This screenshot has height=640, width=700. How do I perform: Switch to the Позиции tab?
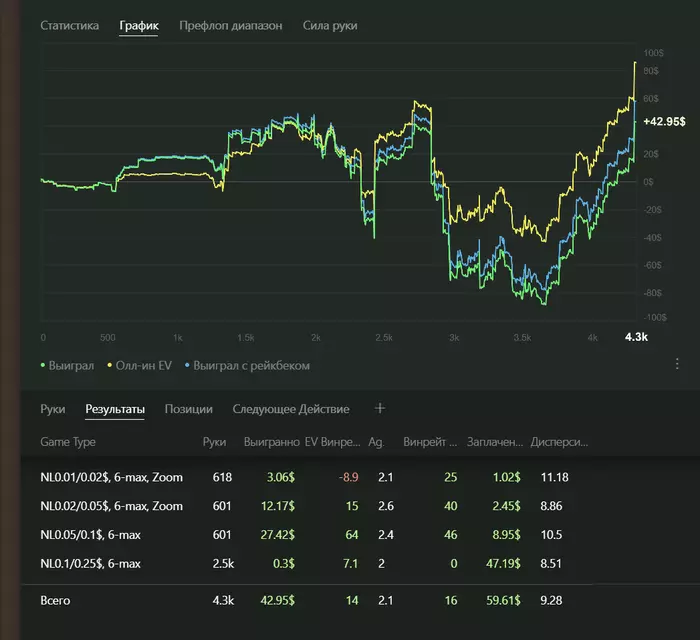coord(188,409)
